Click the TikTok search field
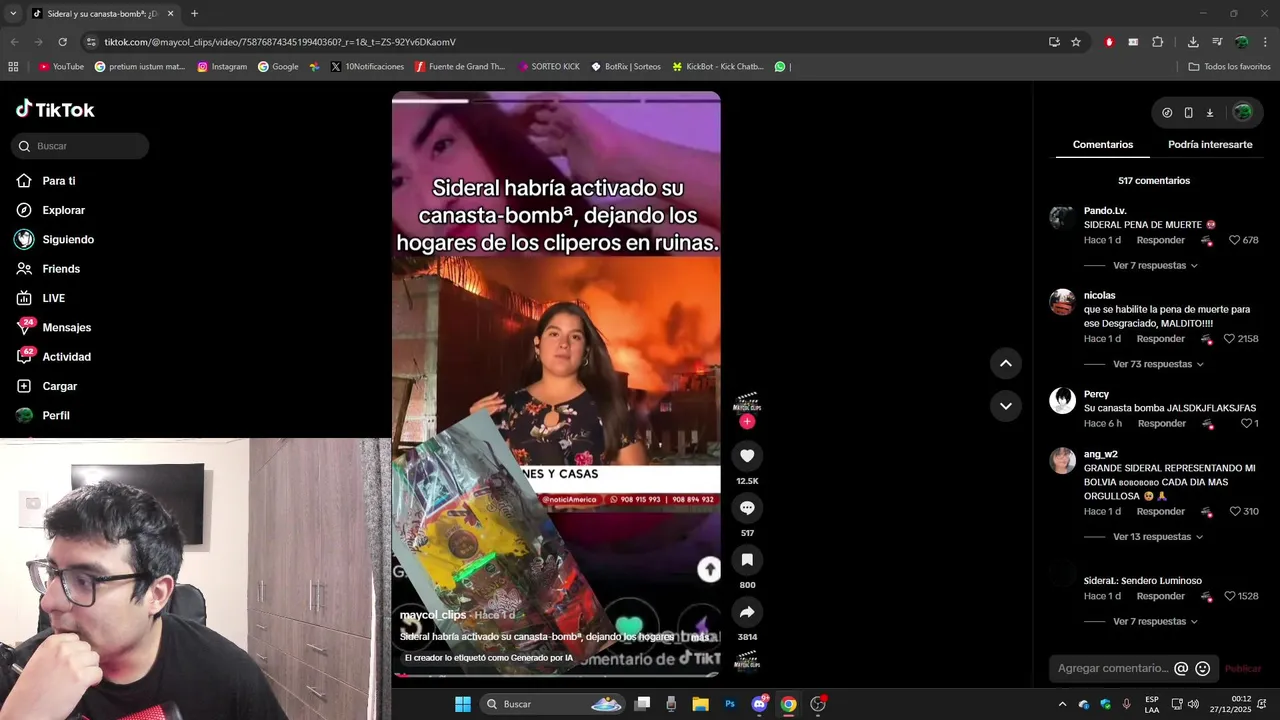Image resolution: width=1280 pixels, height=720 pixels. pyautogui.click(x=80, y=146)
